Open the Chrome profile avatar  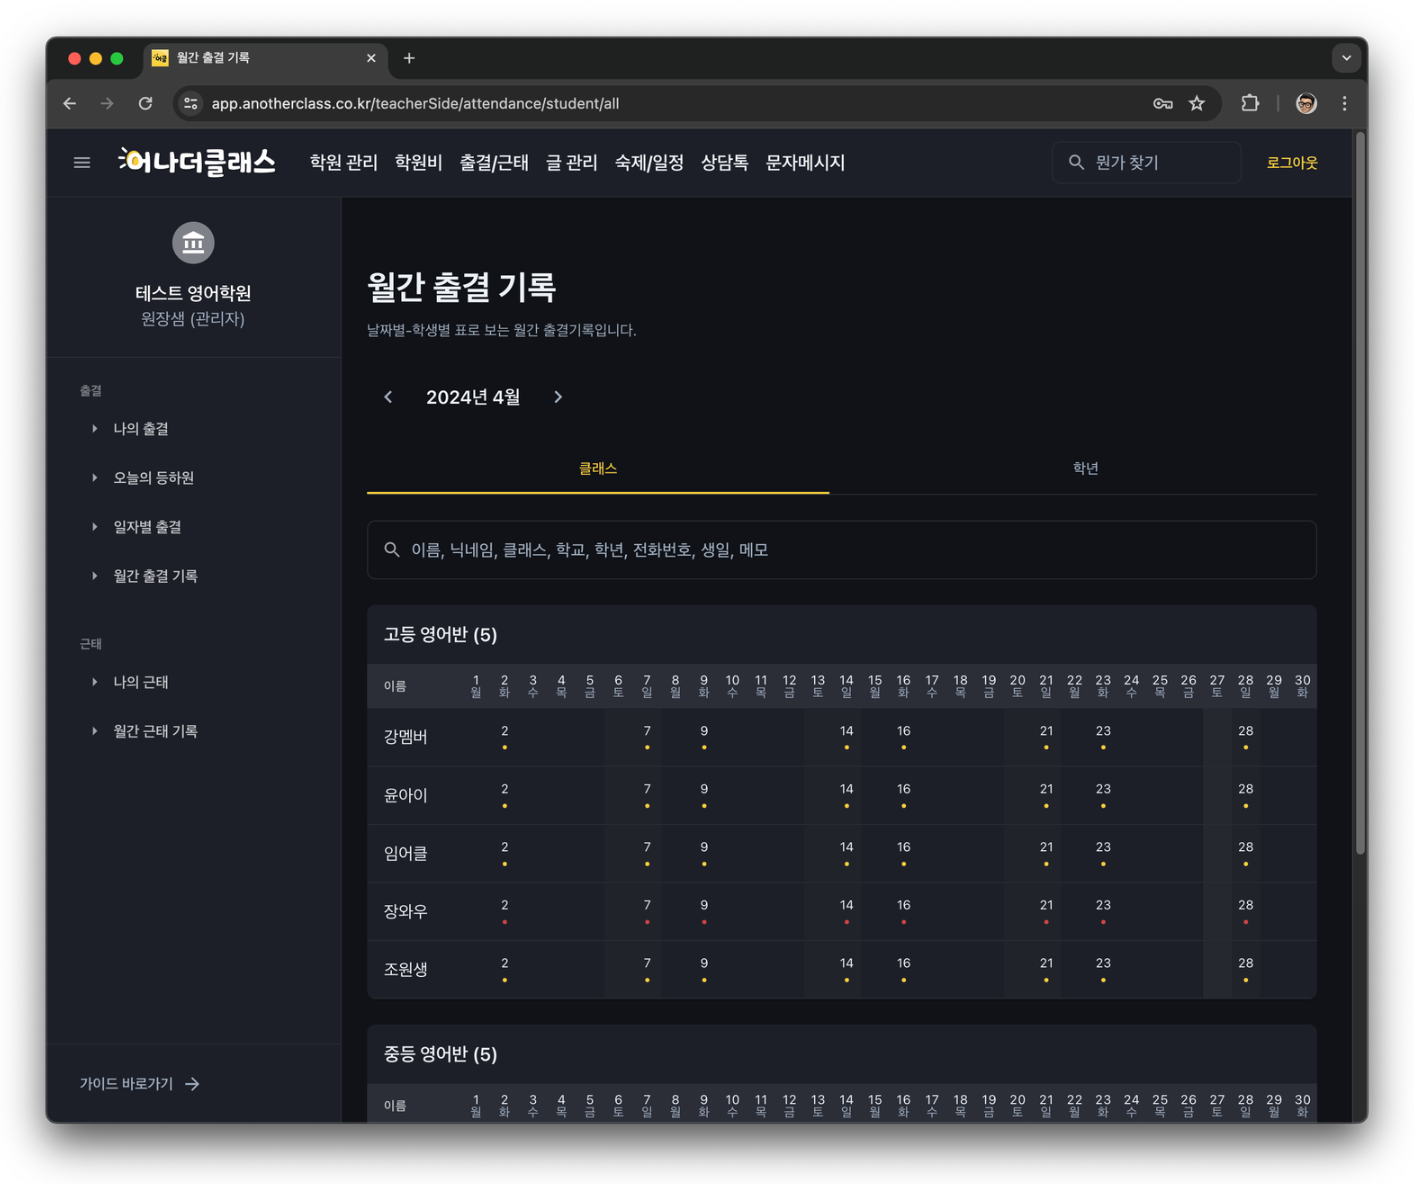pyautogui.click(x=1306, y=103)
